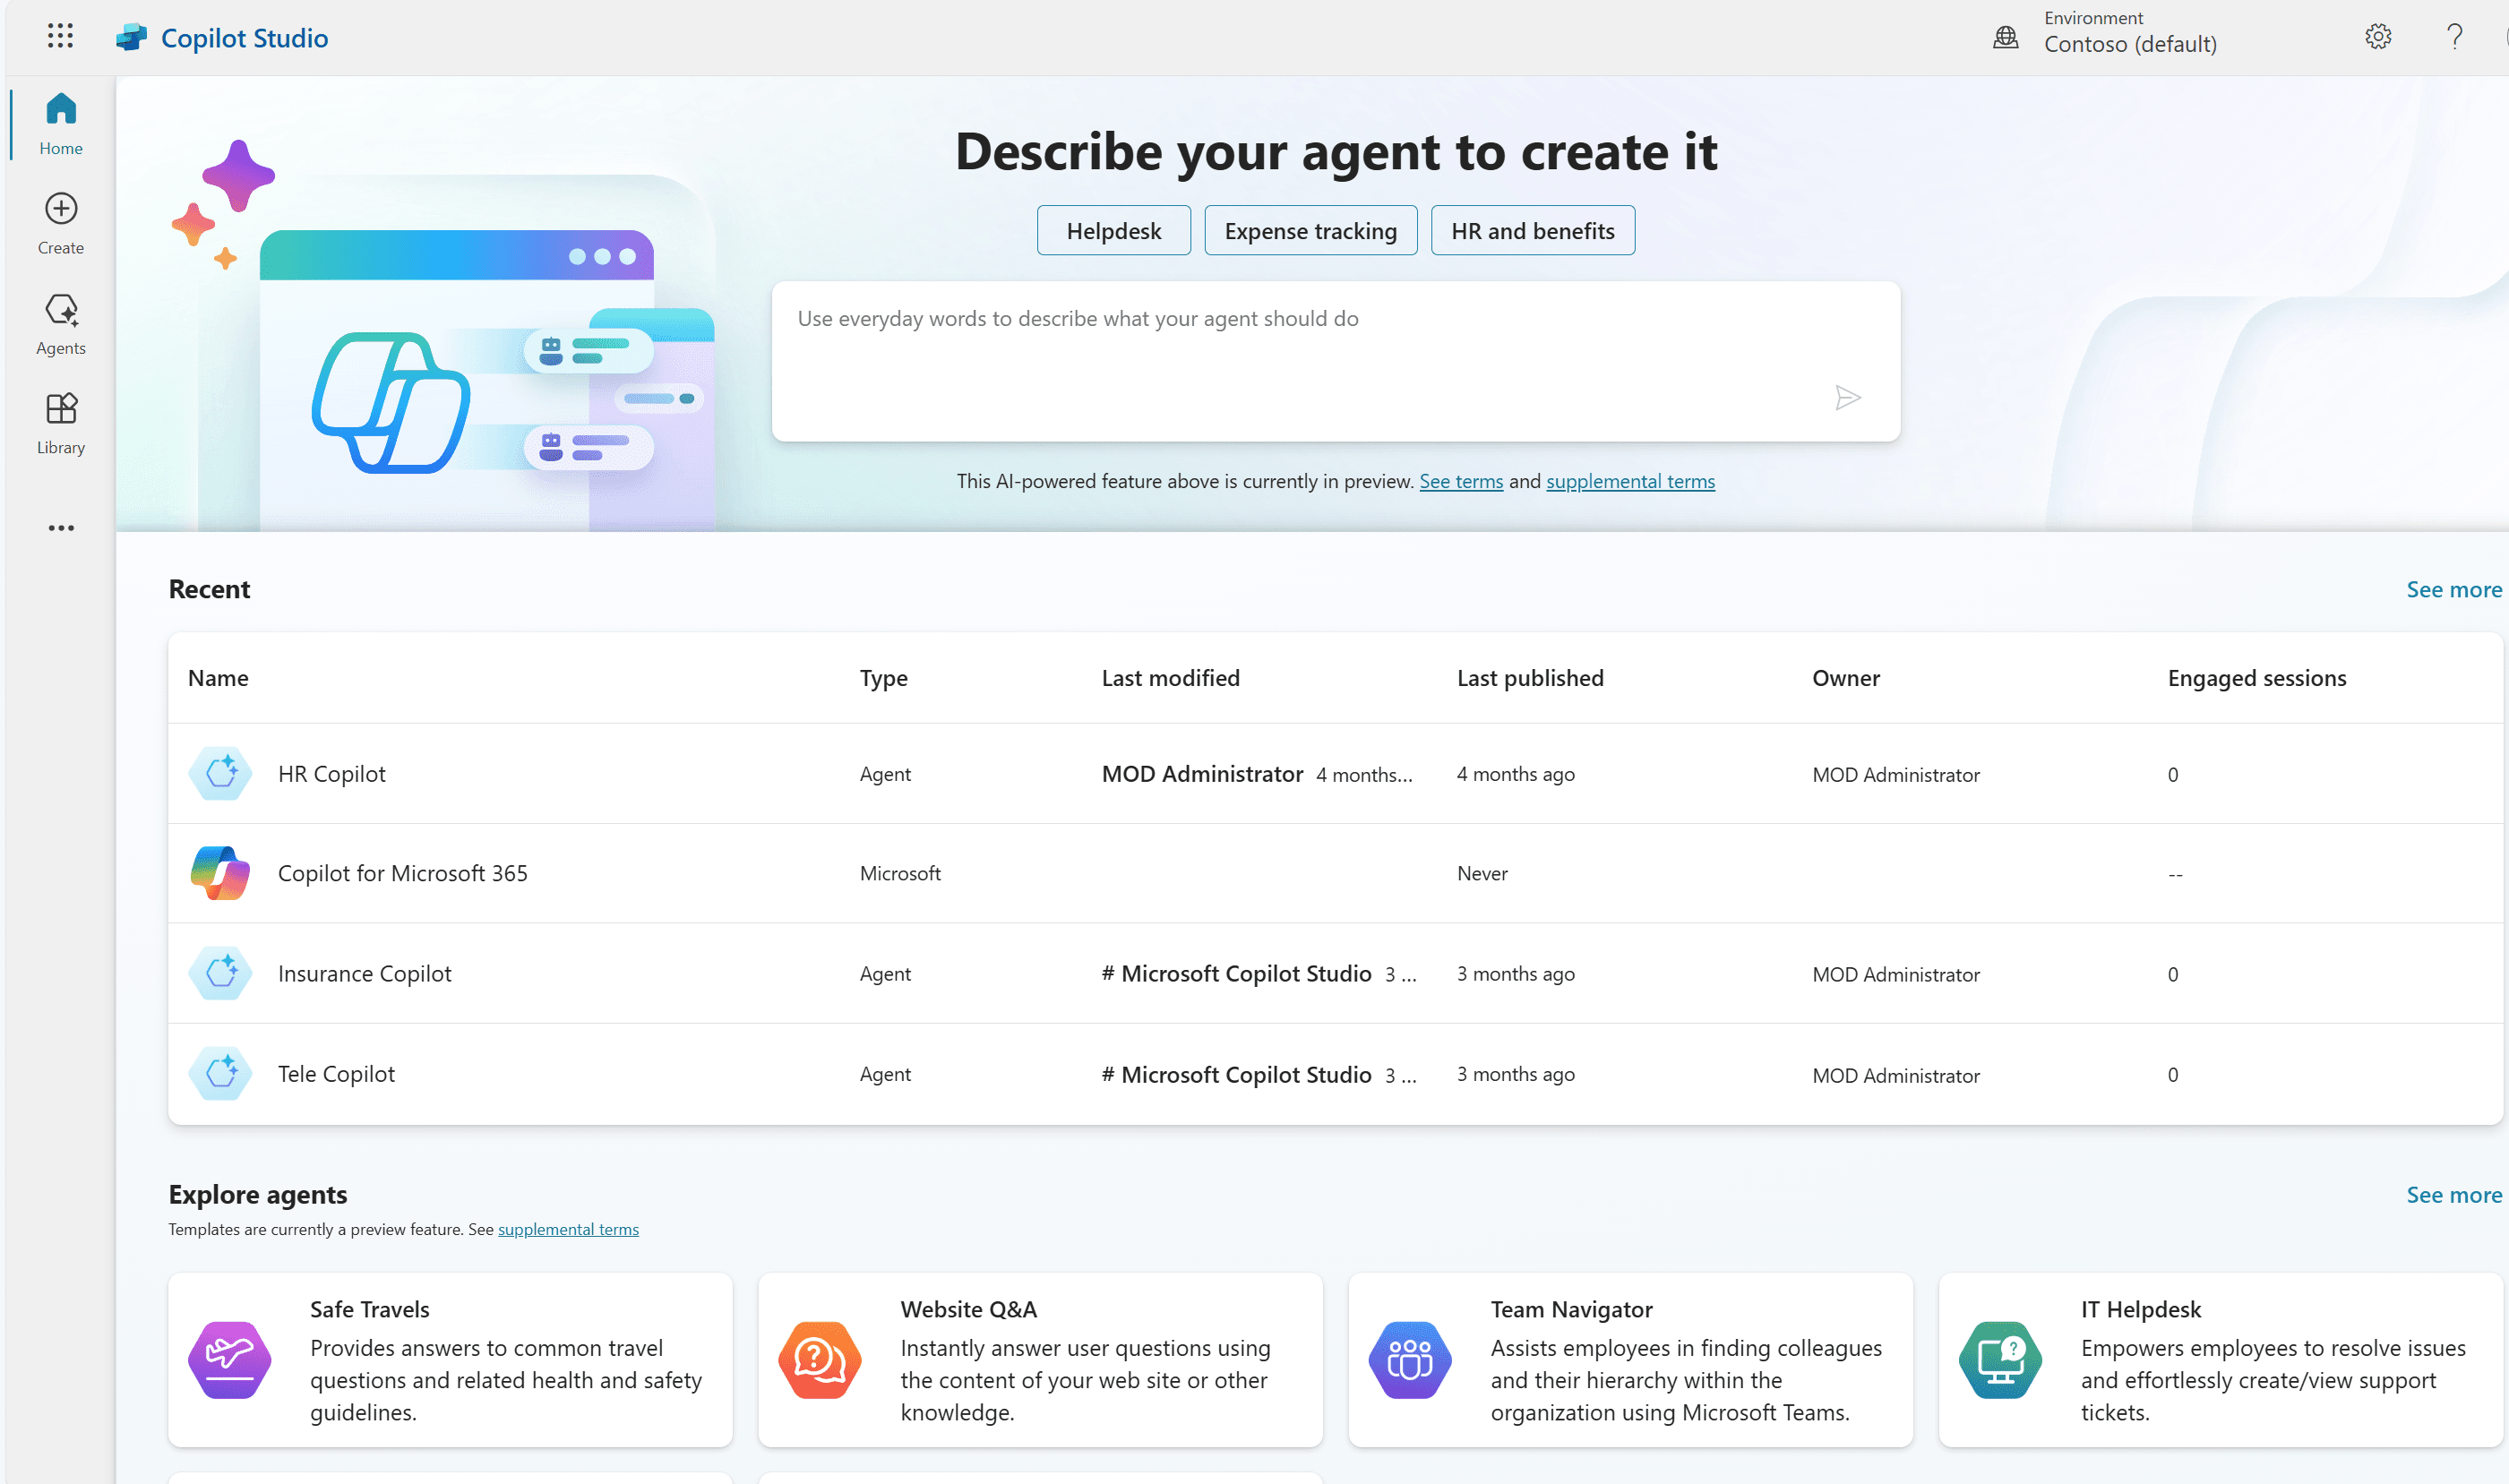Click the HR Copilot agent name
Viewport: 2509px width, 1484px height.
click(x=332, y=772)
